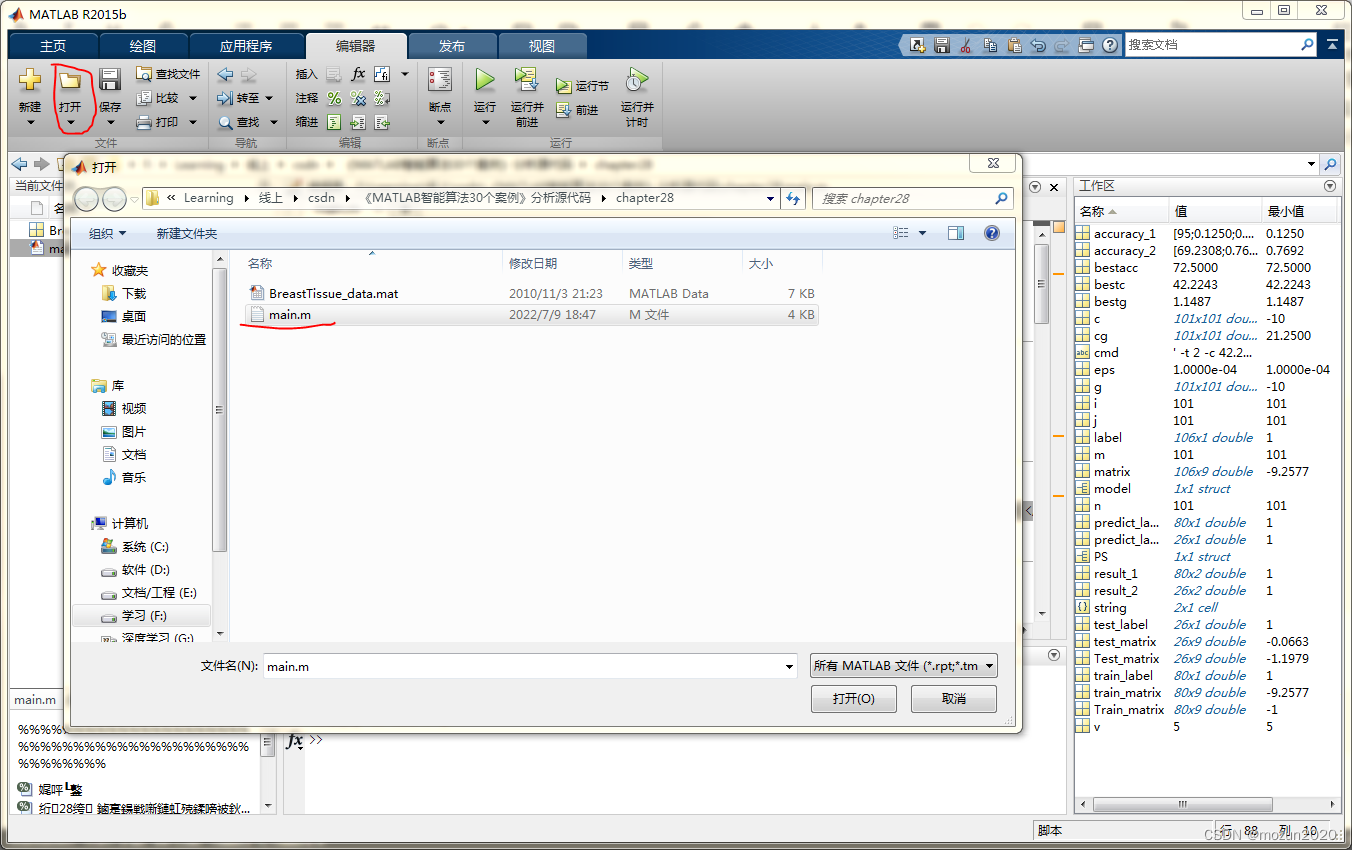
Task: Click the paste clipboard icon in quick-access bar
Action: point(1014,45)
